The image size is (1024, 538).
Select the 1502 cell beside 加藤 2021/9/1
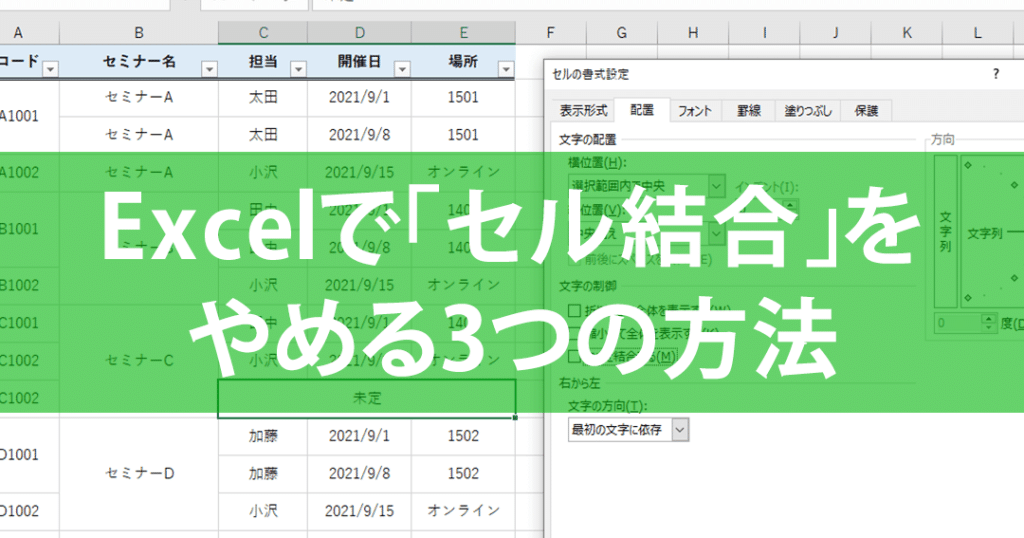click(463, 436)
